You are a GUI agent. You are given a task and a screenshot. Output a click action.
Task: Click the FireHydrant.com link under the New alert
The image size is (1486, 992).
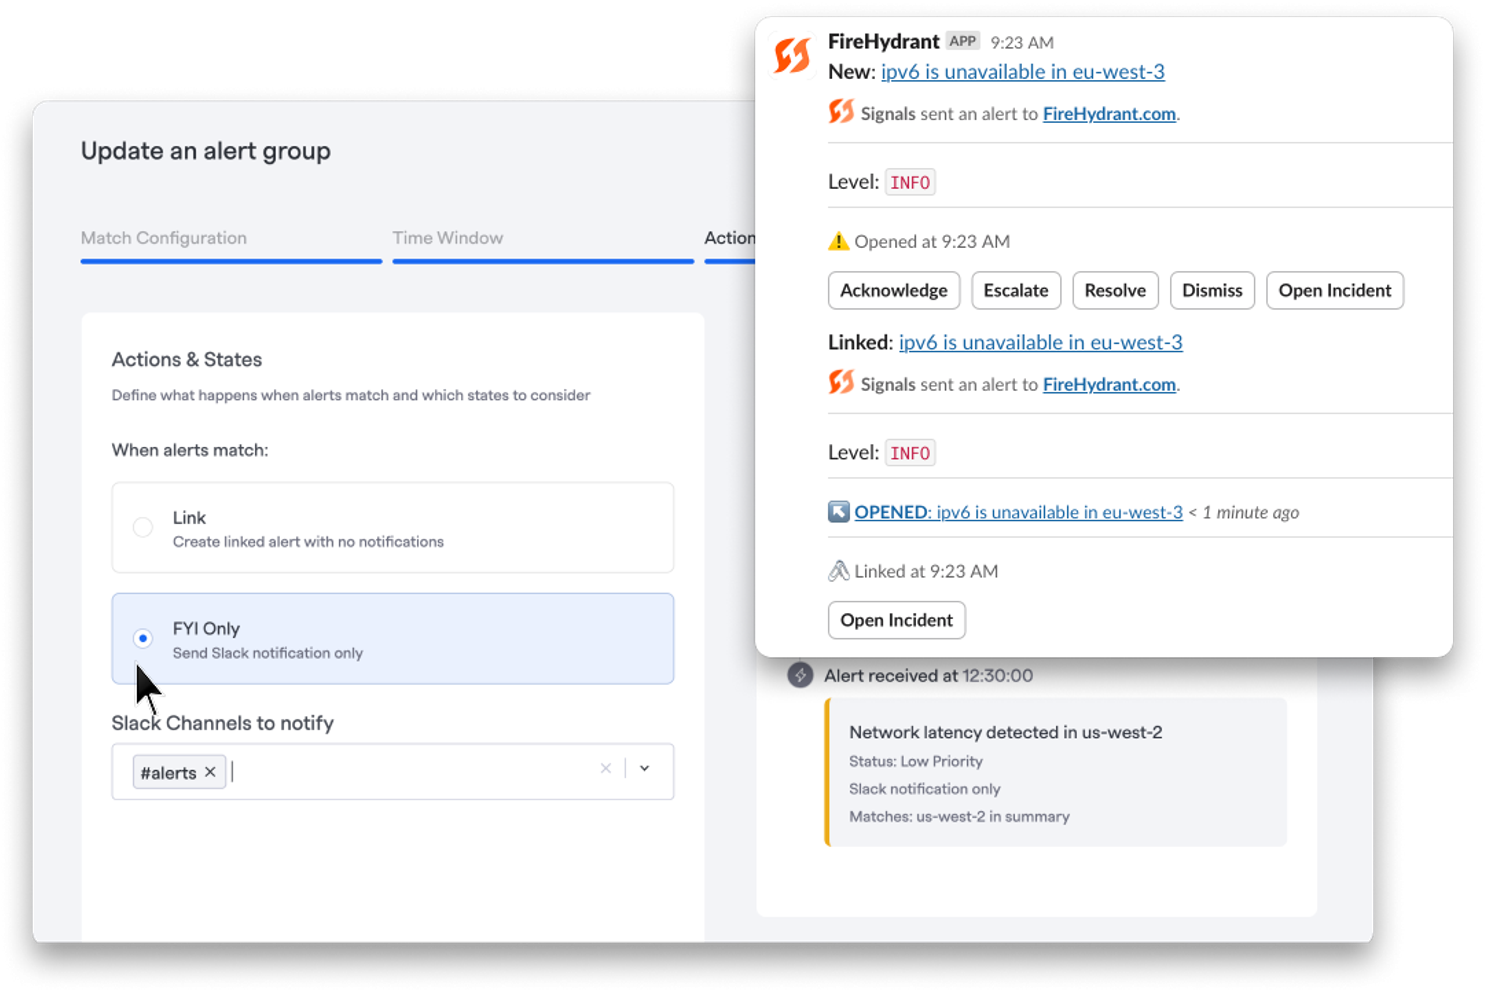coord(1109,114)
